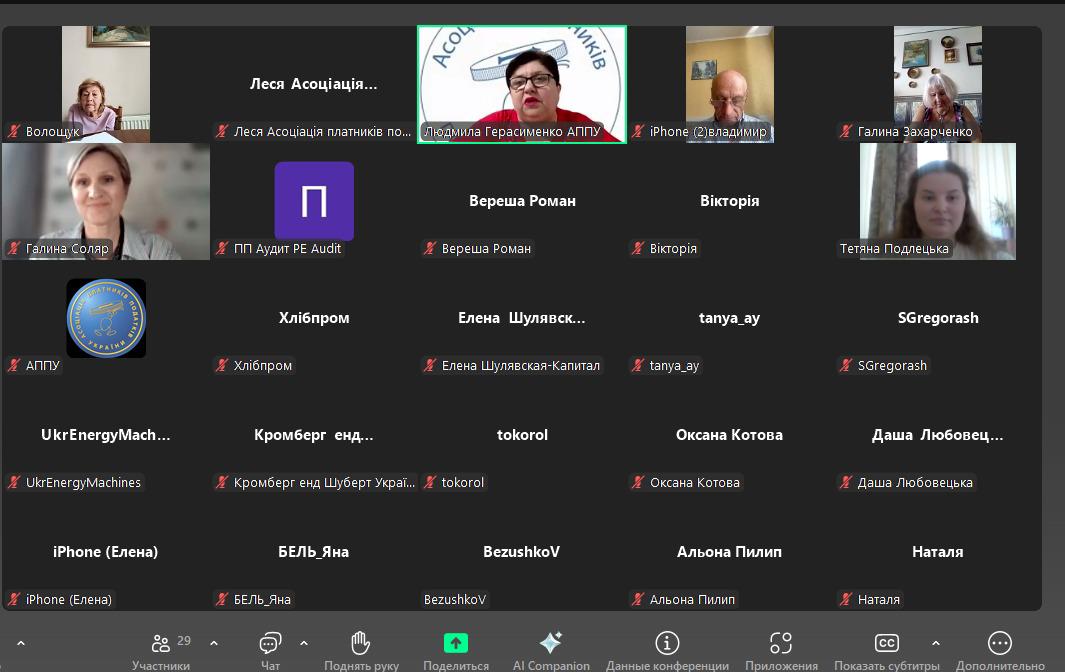Image resolution: width=1065 pixels, height=672 pixels.
Task: Click the green Share screen icon
Action: pyautogui.click(x=456, y=643)
